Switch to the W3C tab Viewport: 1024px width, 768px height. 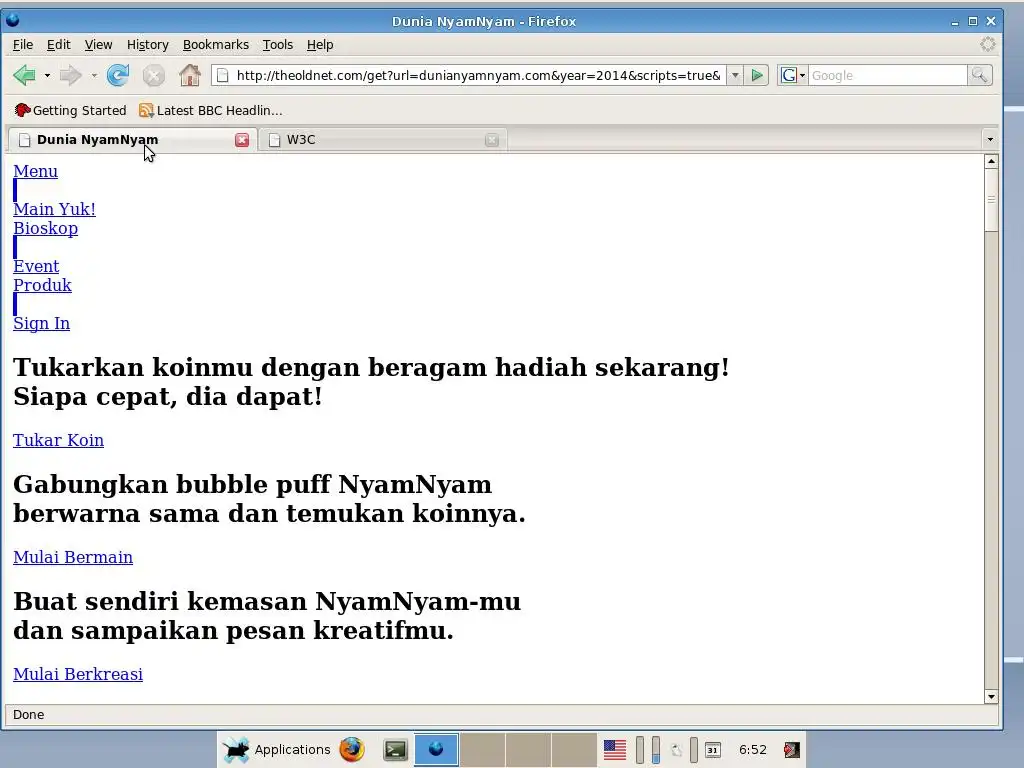[382, 140]
